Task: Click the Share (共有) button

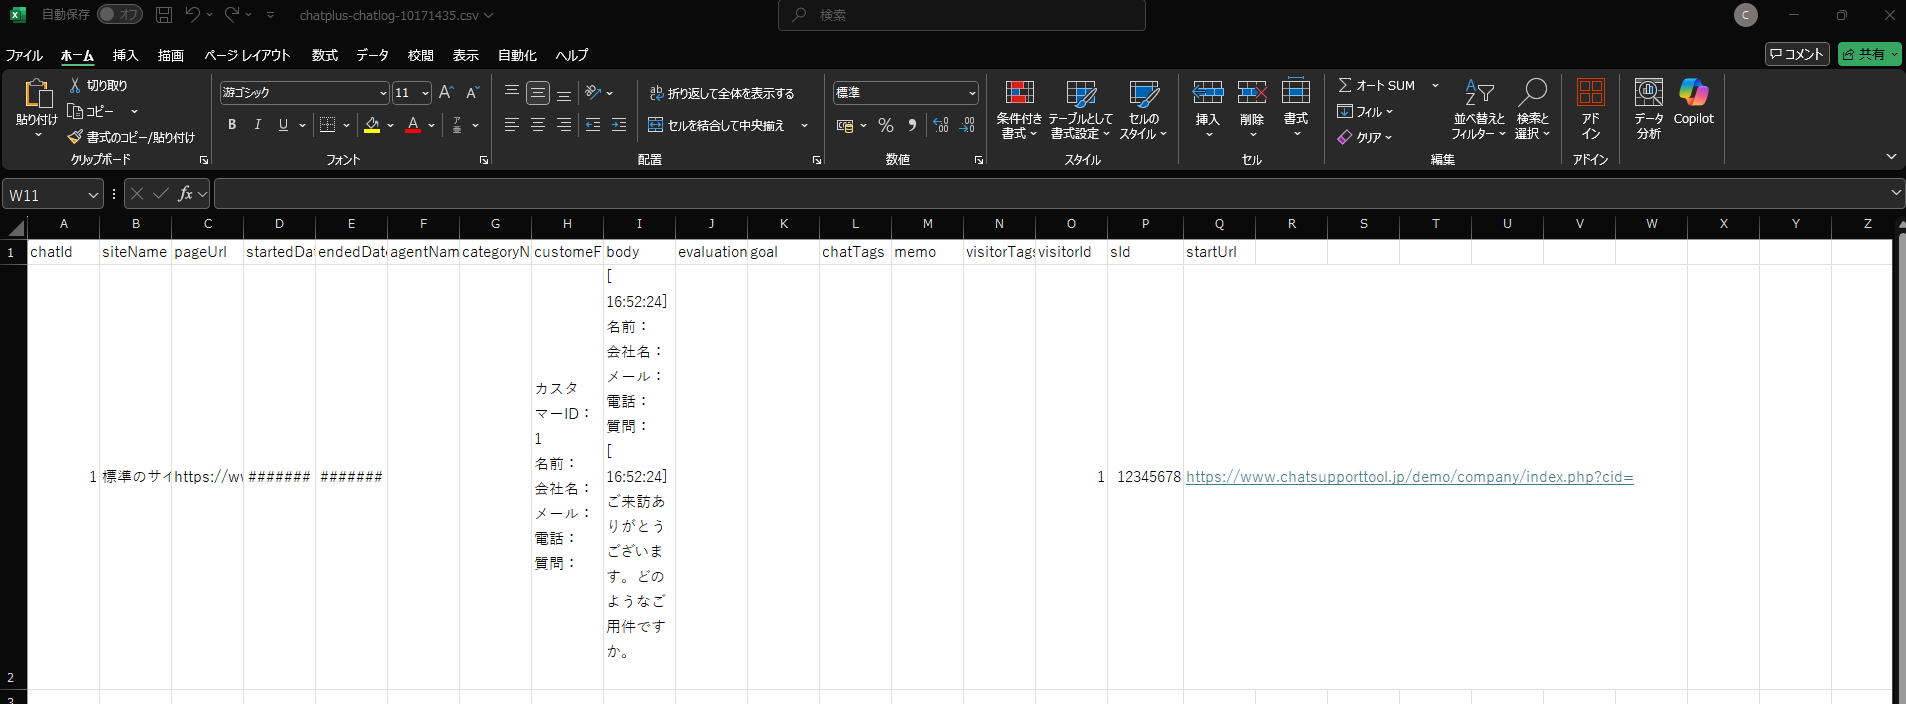Action: pos(1868,54)
